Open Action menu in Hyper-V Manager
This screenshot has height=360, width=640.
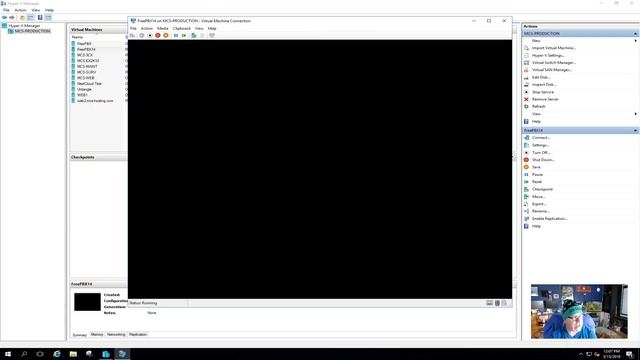tap(20, 10)
